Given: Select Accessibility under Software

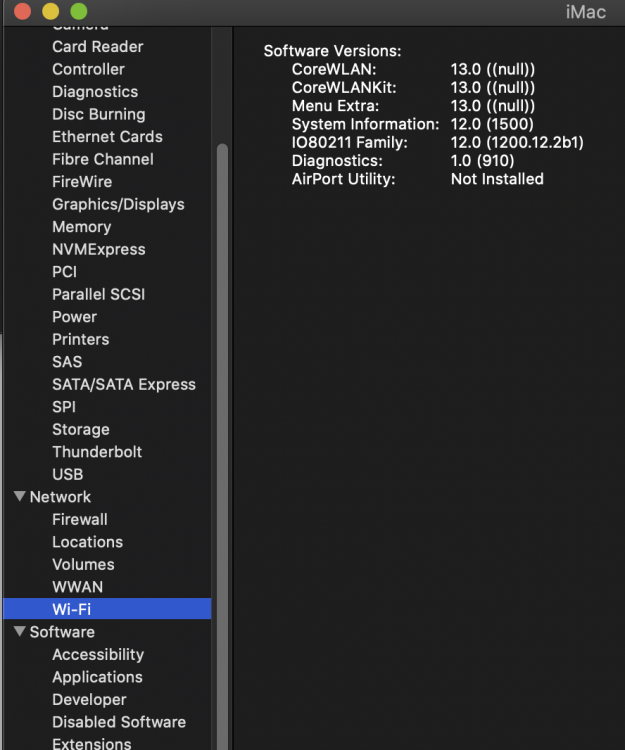Looking at the screenshot, I should pos(98,654).
